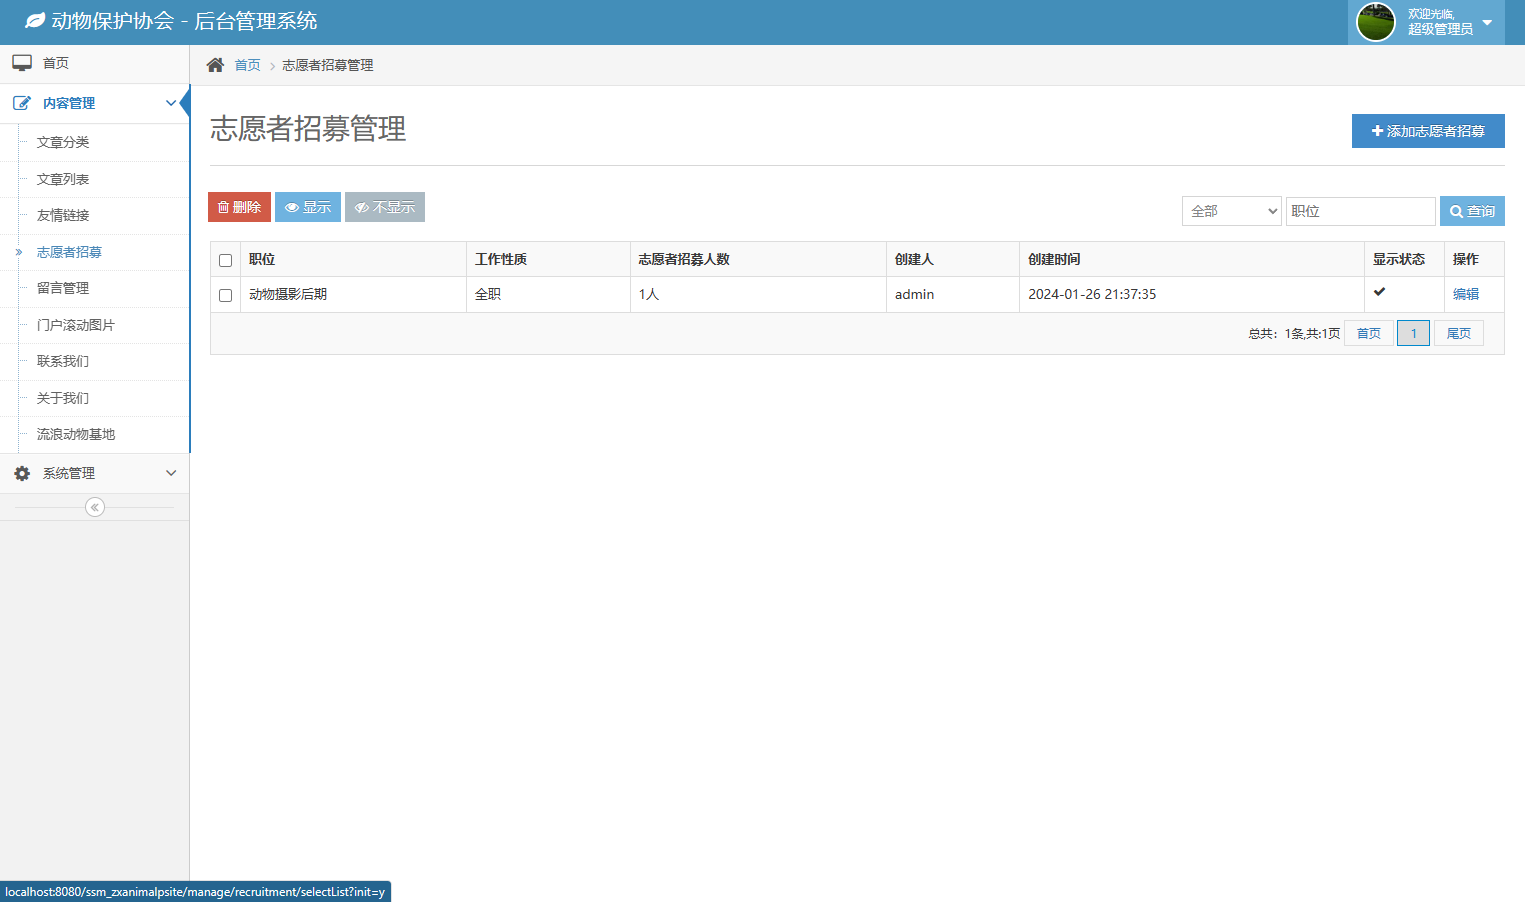
Task: Click the 添加志愿者招募 button
Action: pyautogui.click(x=1428, y=131)
